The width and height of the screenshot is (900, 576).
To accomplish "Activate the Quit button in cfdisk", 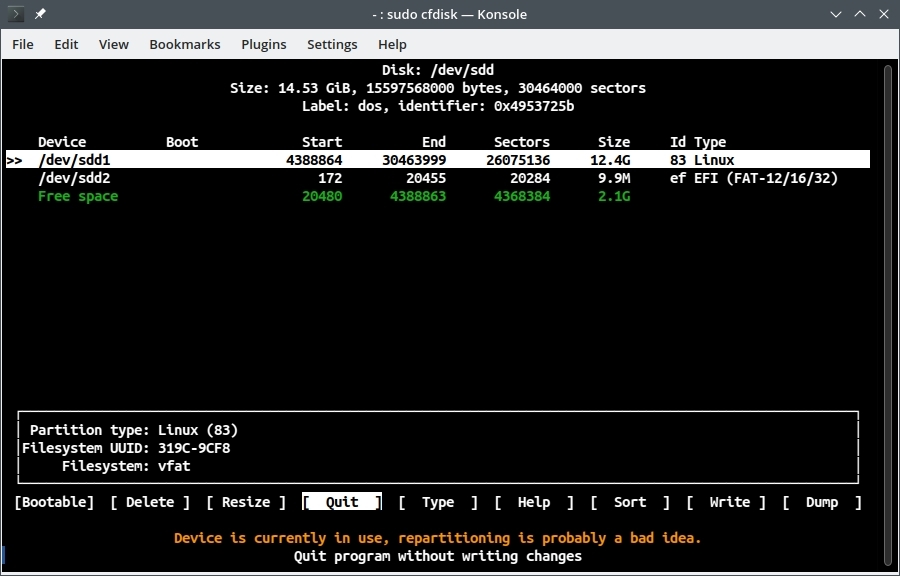I will [341, 501].
